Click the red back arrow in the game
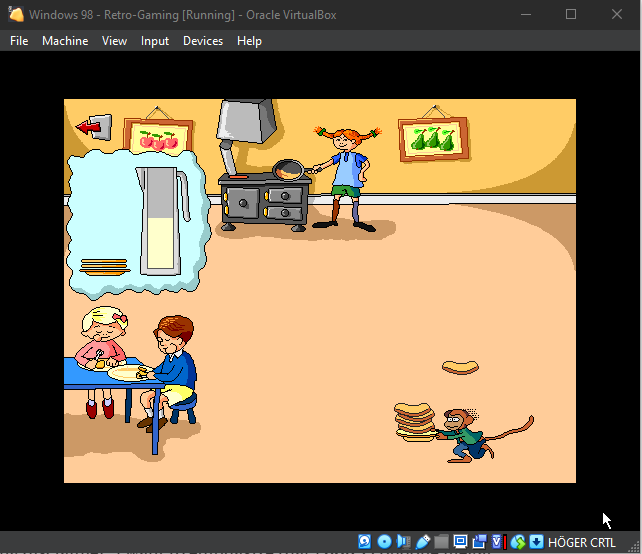The width and height of the screenshot is (642, 554). click(94, 127)
